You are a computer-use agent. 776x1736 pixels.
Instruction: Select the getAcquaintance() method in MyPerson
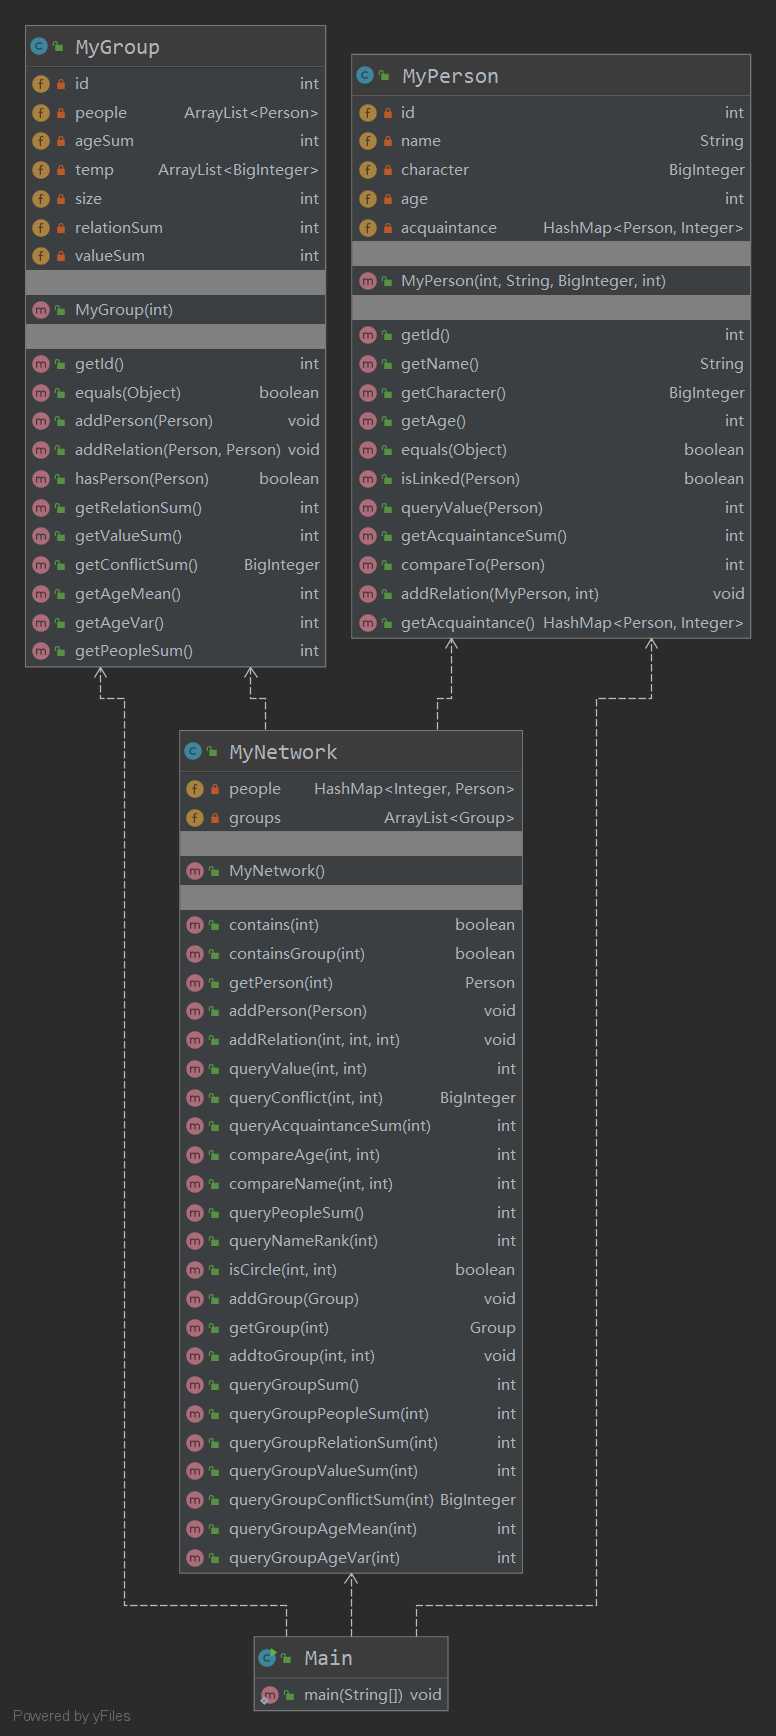coord(551,623)
